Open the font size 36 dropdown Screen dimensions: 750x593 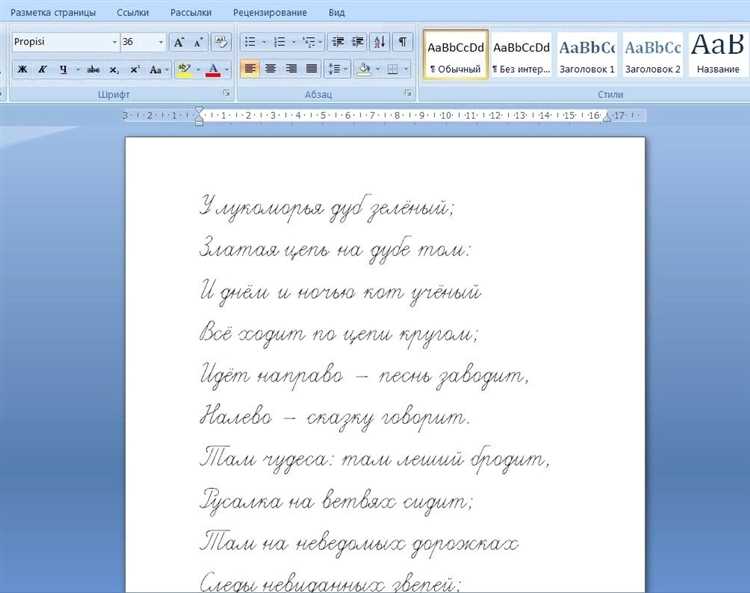tap(161, 43)
